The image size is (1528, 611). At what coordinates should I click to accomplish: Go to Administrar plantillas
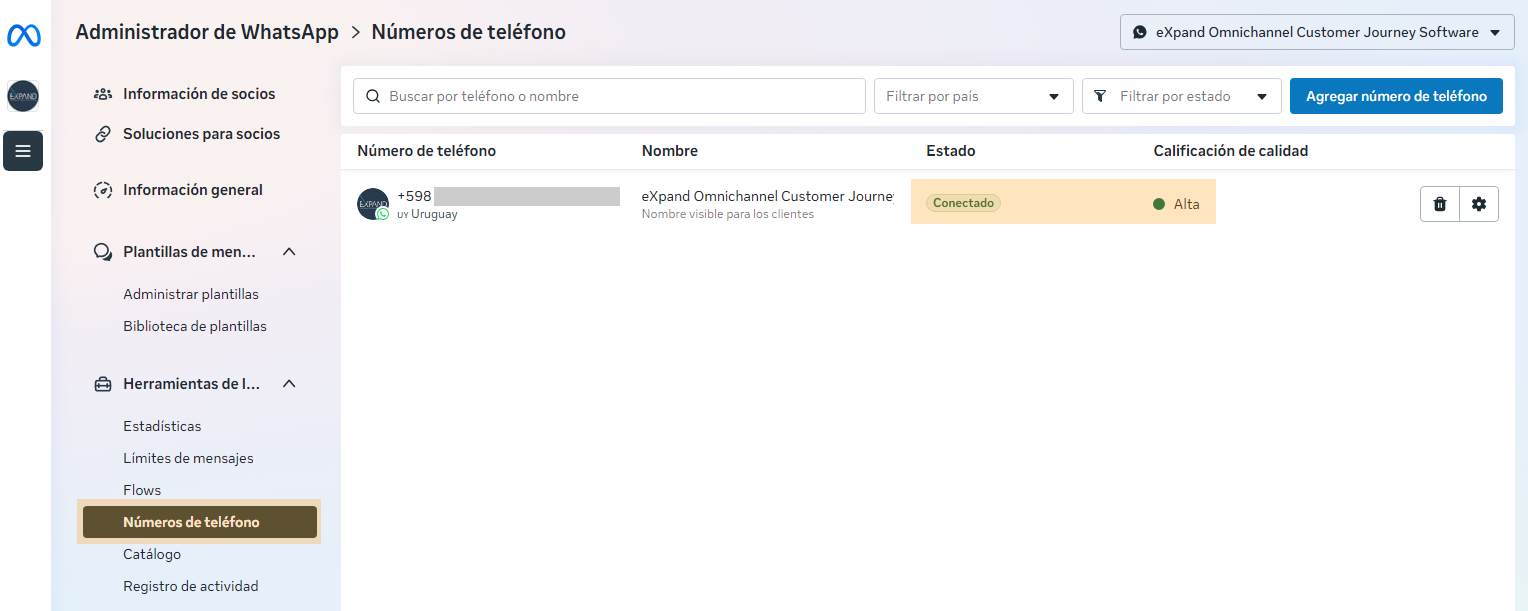coord(191,294)
